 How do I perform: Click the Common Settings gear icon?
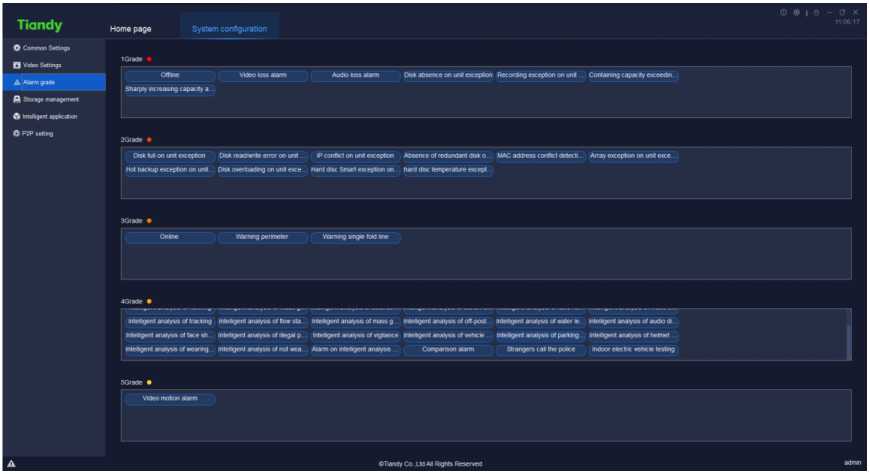tap(16, 48)
